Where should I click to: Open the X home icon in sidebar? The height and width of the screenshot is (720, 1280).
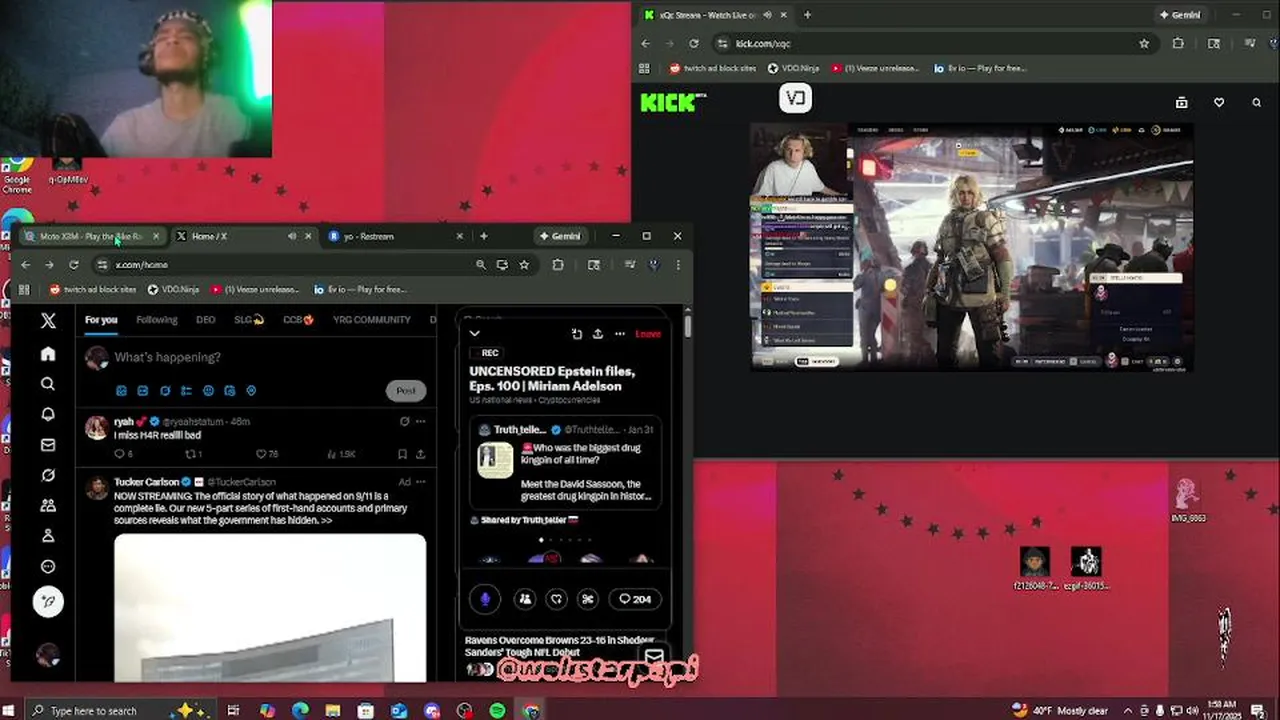(x=47, y=354)
